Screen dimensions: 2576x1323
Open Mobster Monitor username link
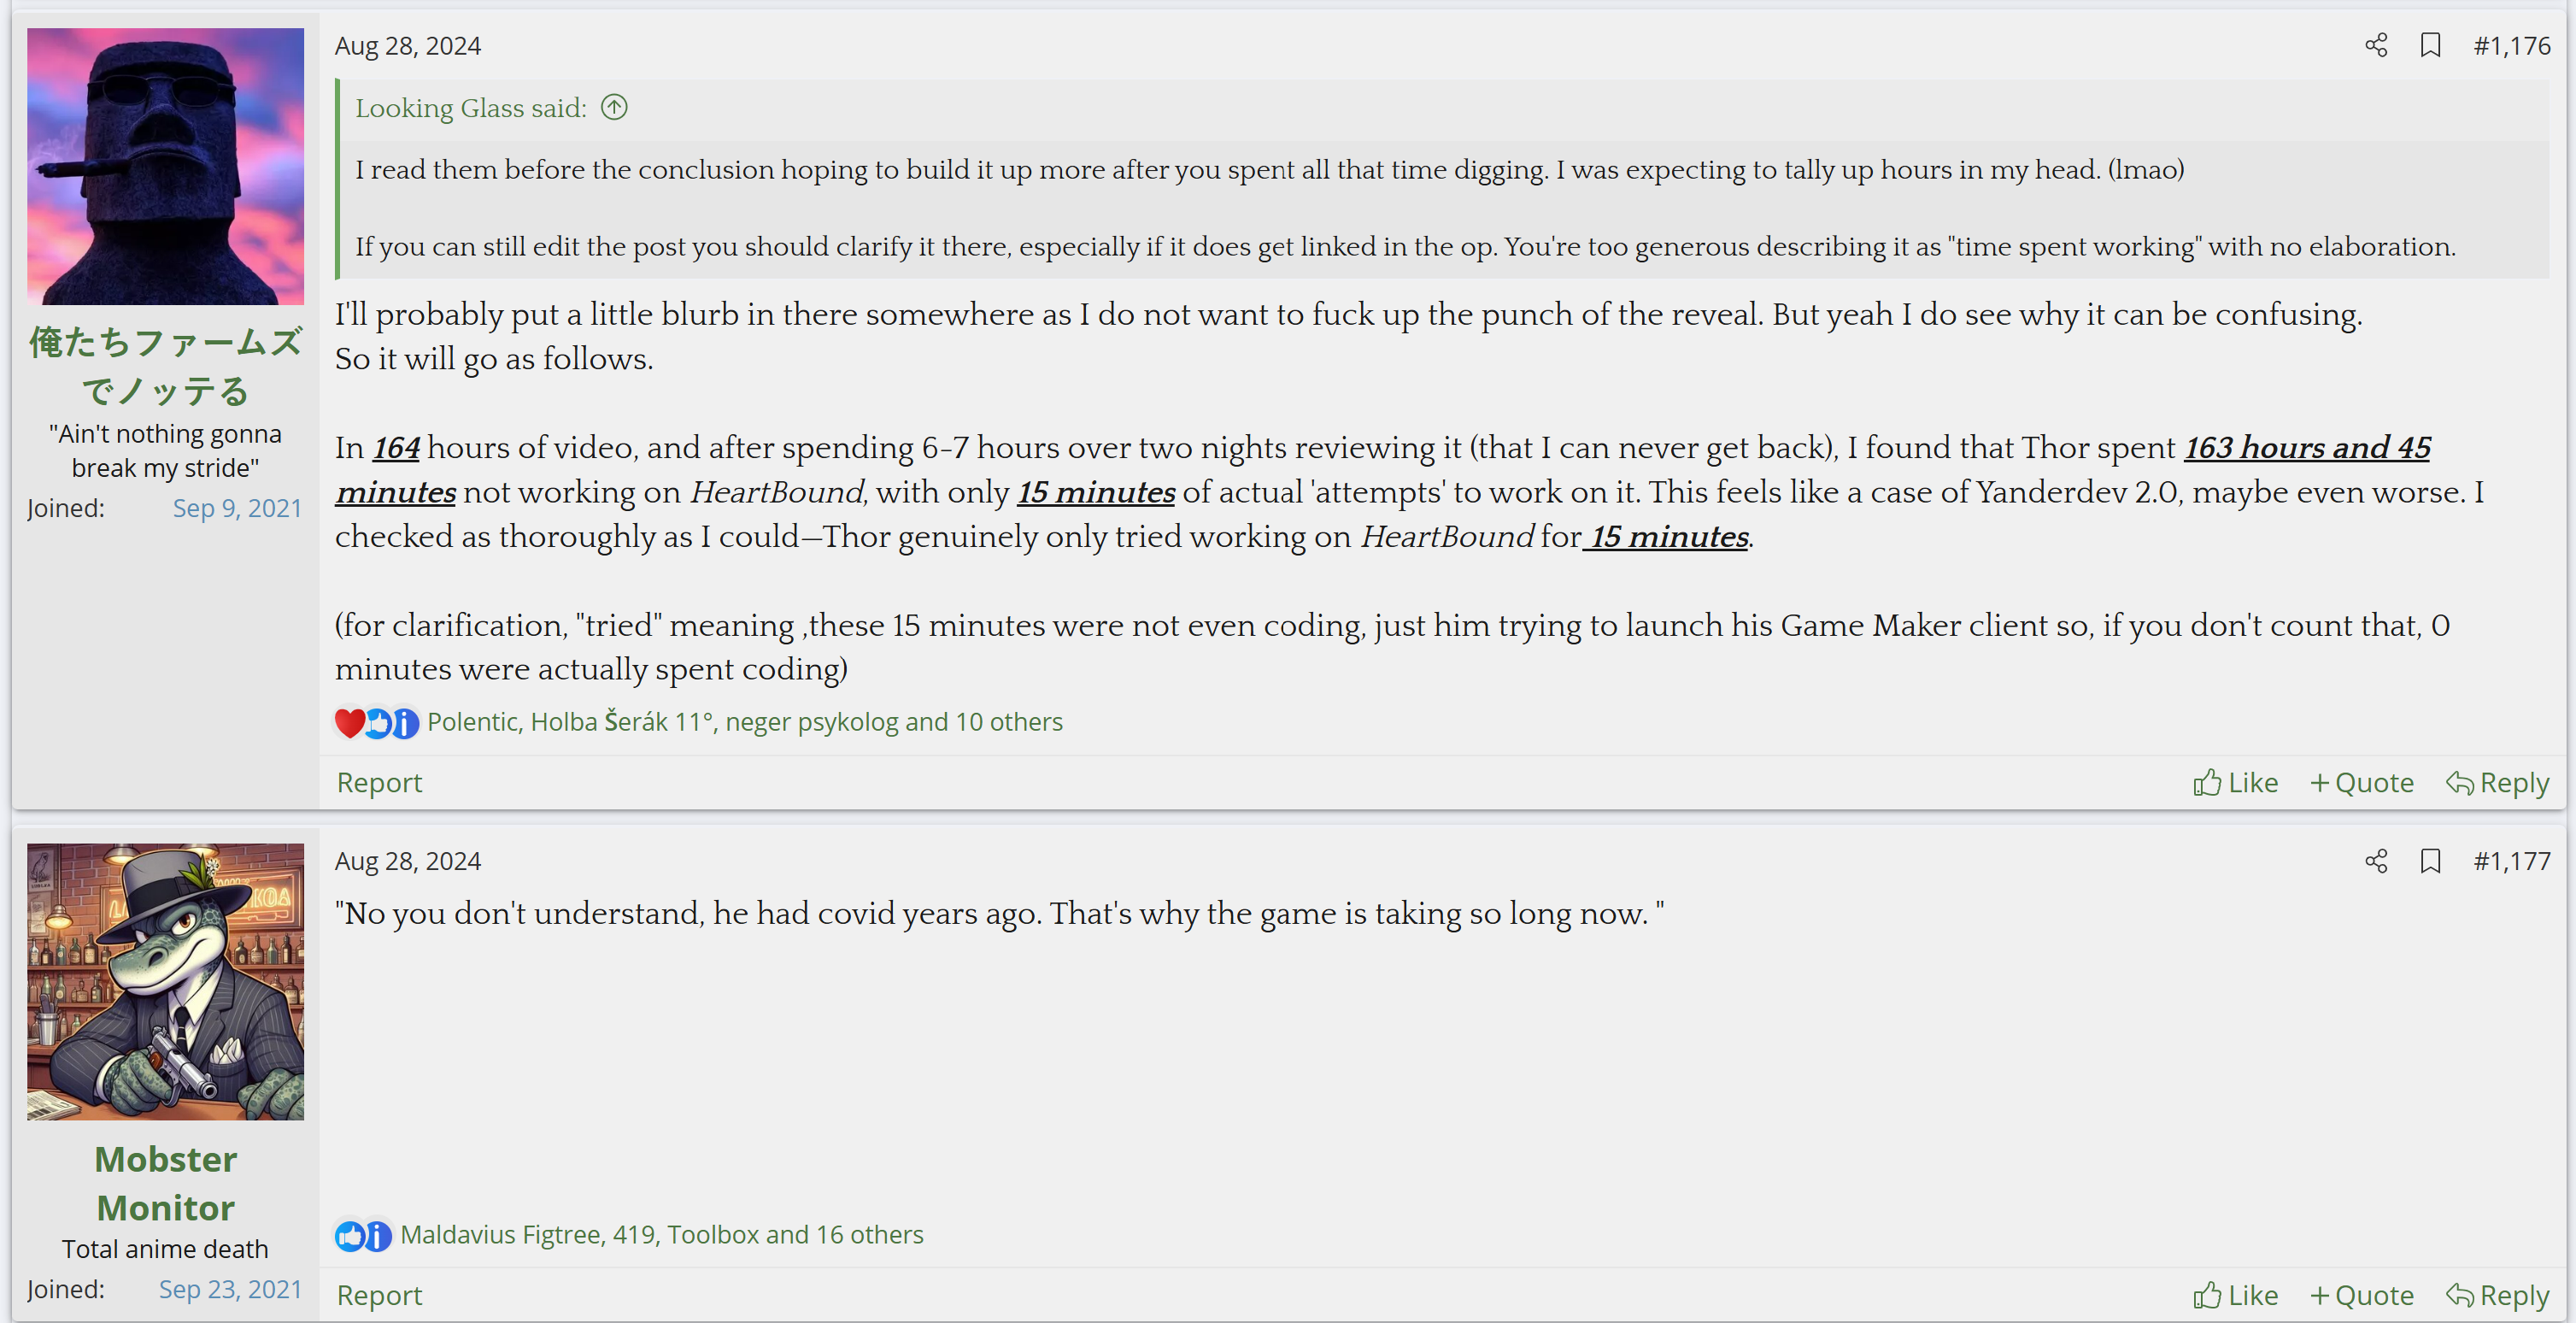[165, 1183]
